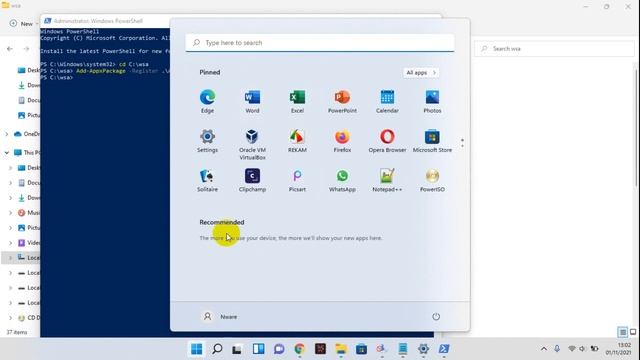Collapse This PC in Explorer navigation pane

click(x=7, y=153)
